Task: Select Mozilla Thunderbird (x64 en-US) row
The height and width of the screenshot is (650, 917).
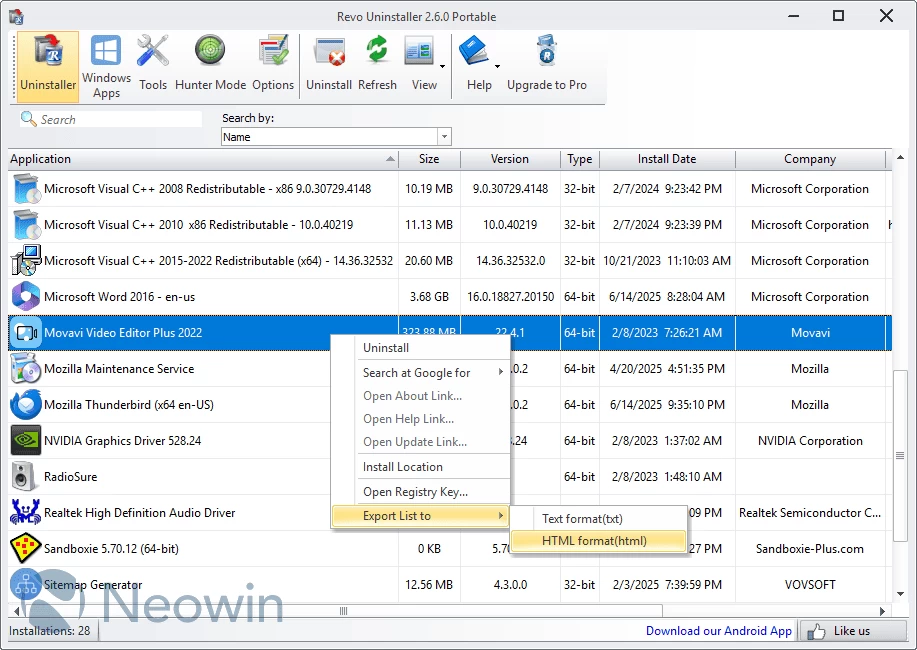Action: point(450,405)
